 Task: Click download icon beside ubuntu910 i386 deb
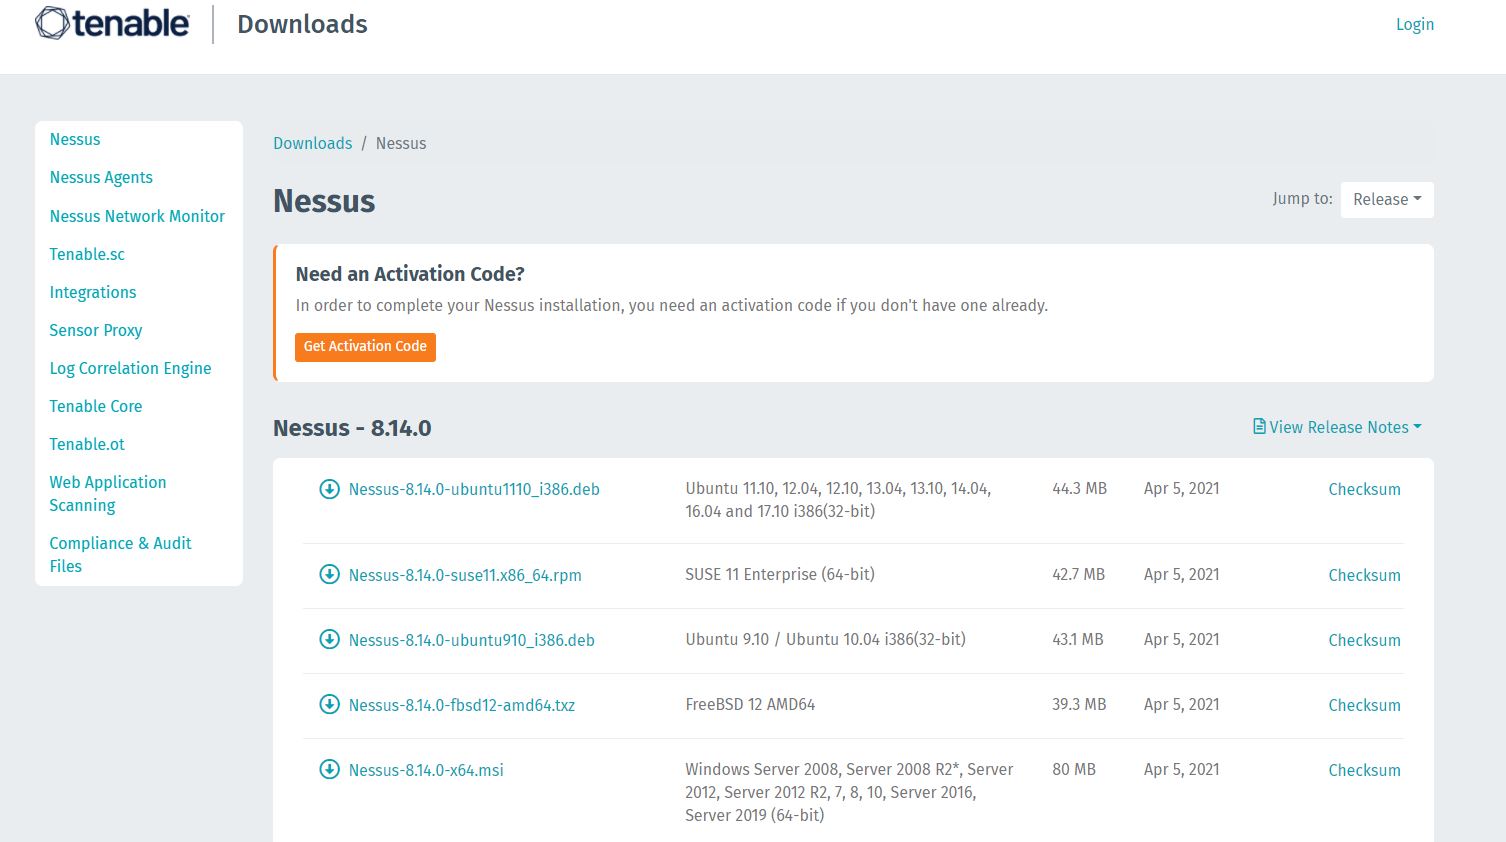click(329, 640)
